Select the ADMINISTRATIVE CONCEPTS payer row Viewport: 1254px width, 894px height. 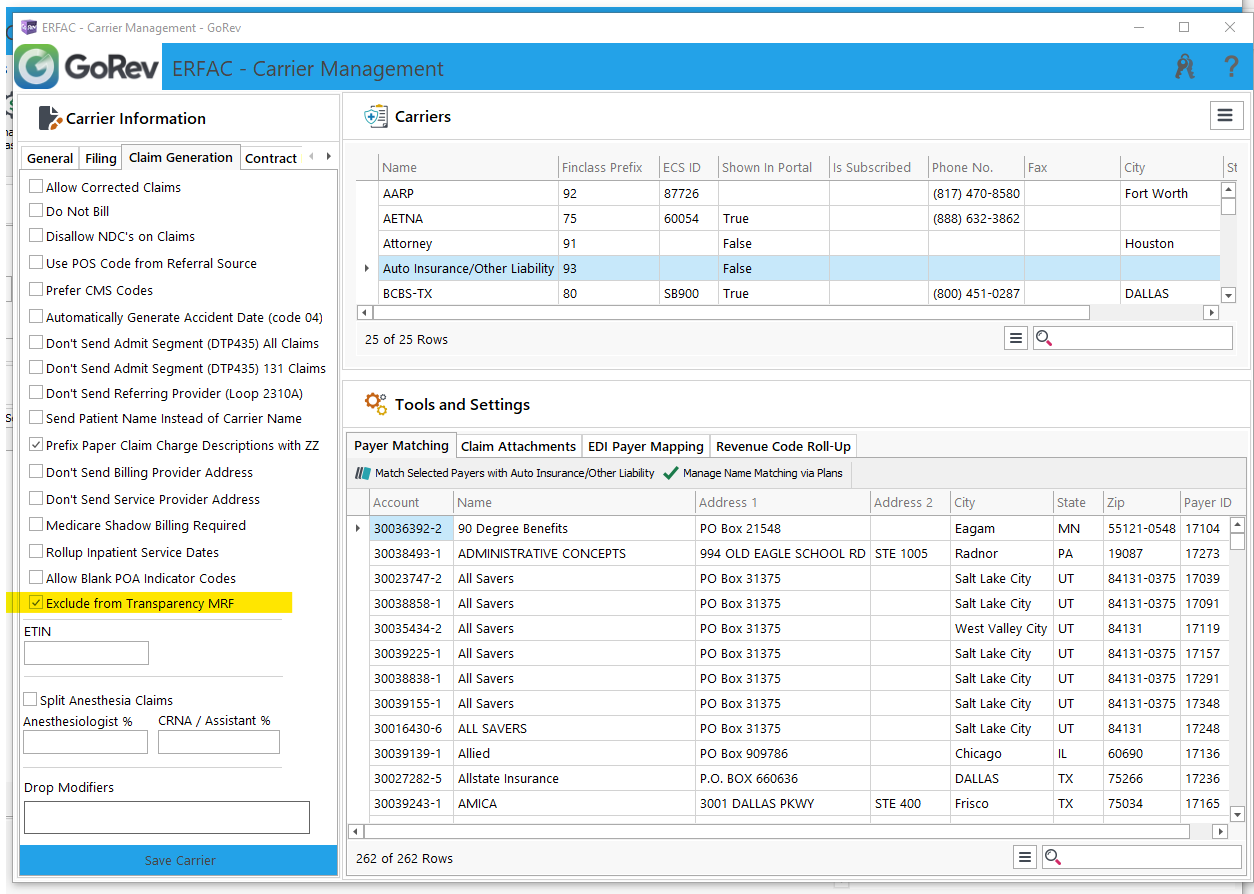pyautogui.click(x=788, y=553)
